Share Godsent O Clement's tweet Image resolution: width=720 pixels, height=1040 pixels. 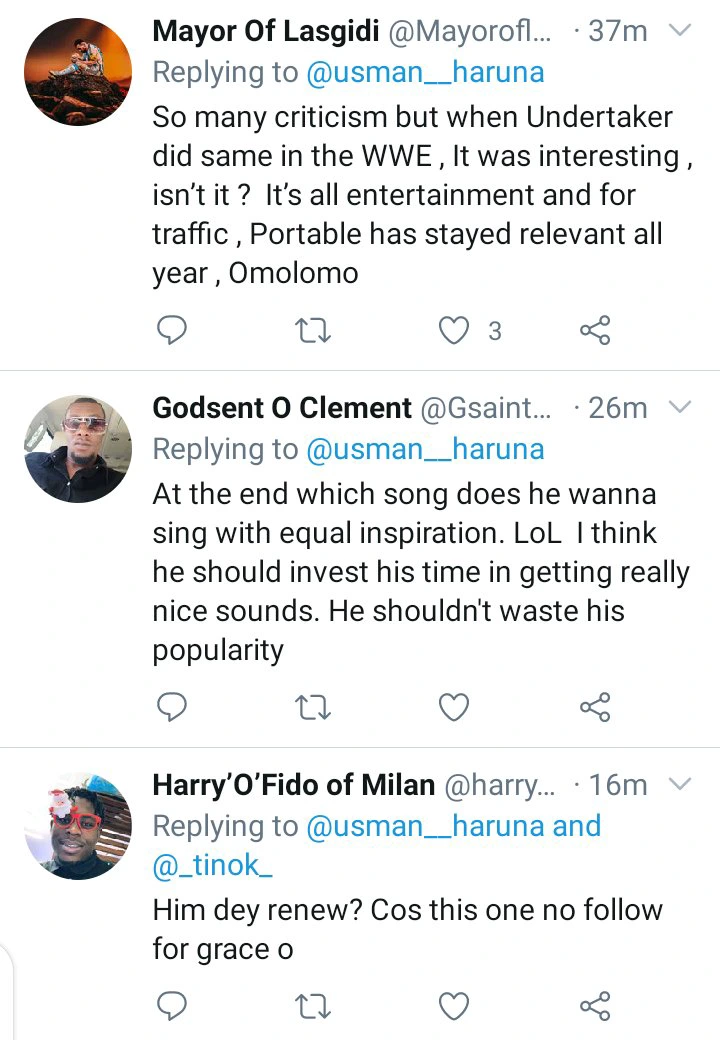pos(595,707)
